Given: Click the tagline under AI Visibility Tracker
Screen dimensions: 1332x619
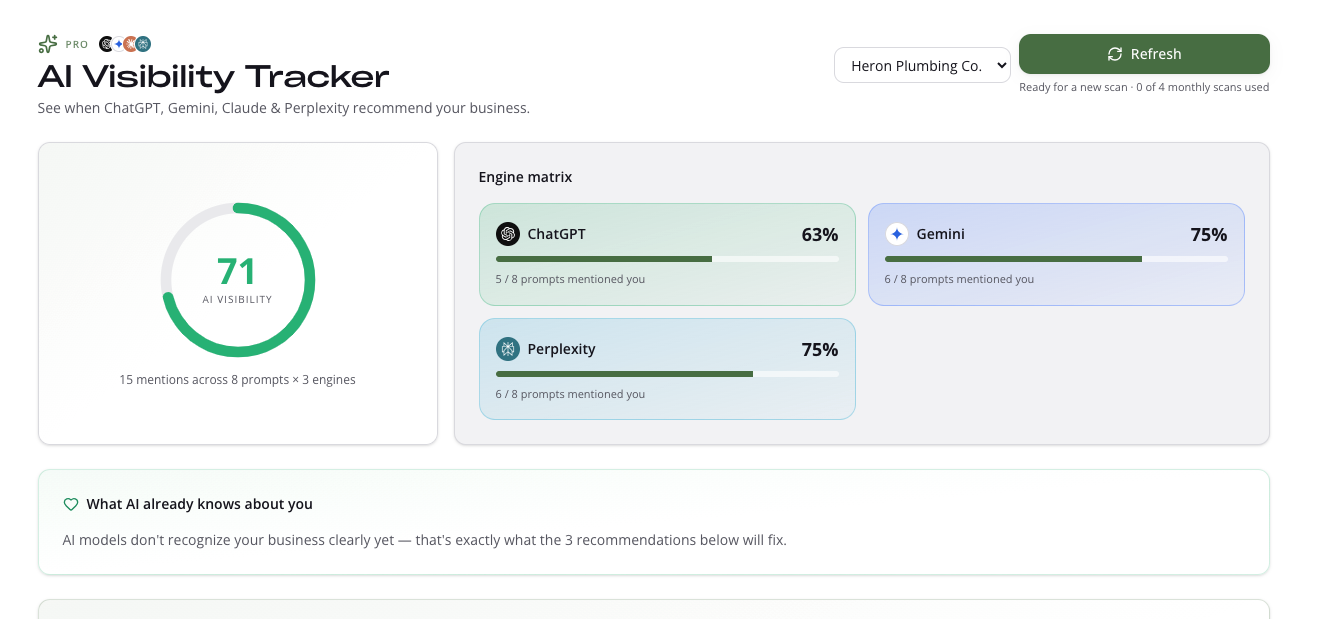Looking at the screenshot, I should pyautogui.click(x=284, y=108).
